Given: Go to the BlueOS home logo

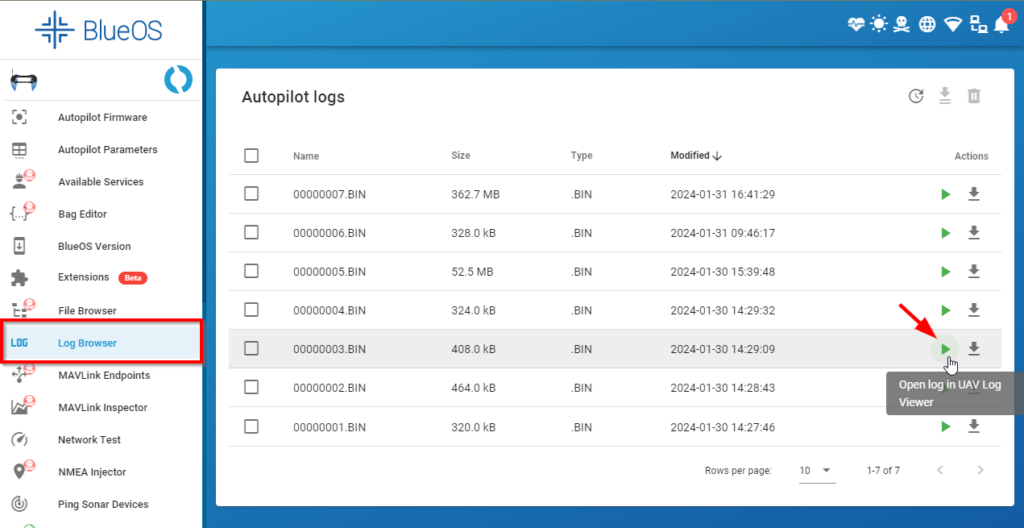Looking at the screenshot, I should click(99, 30).
